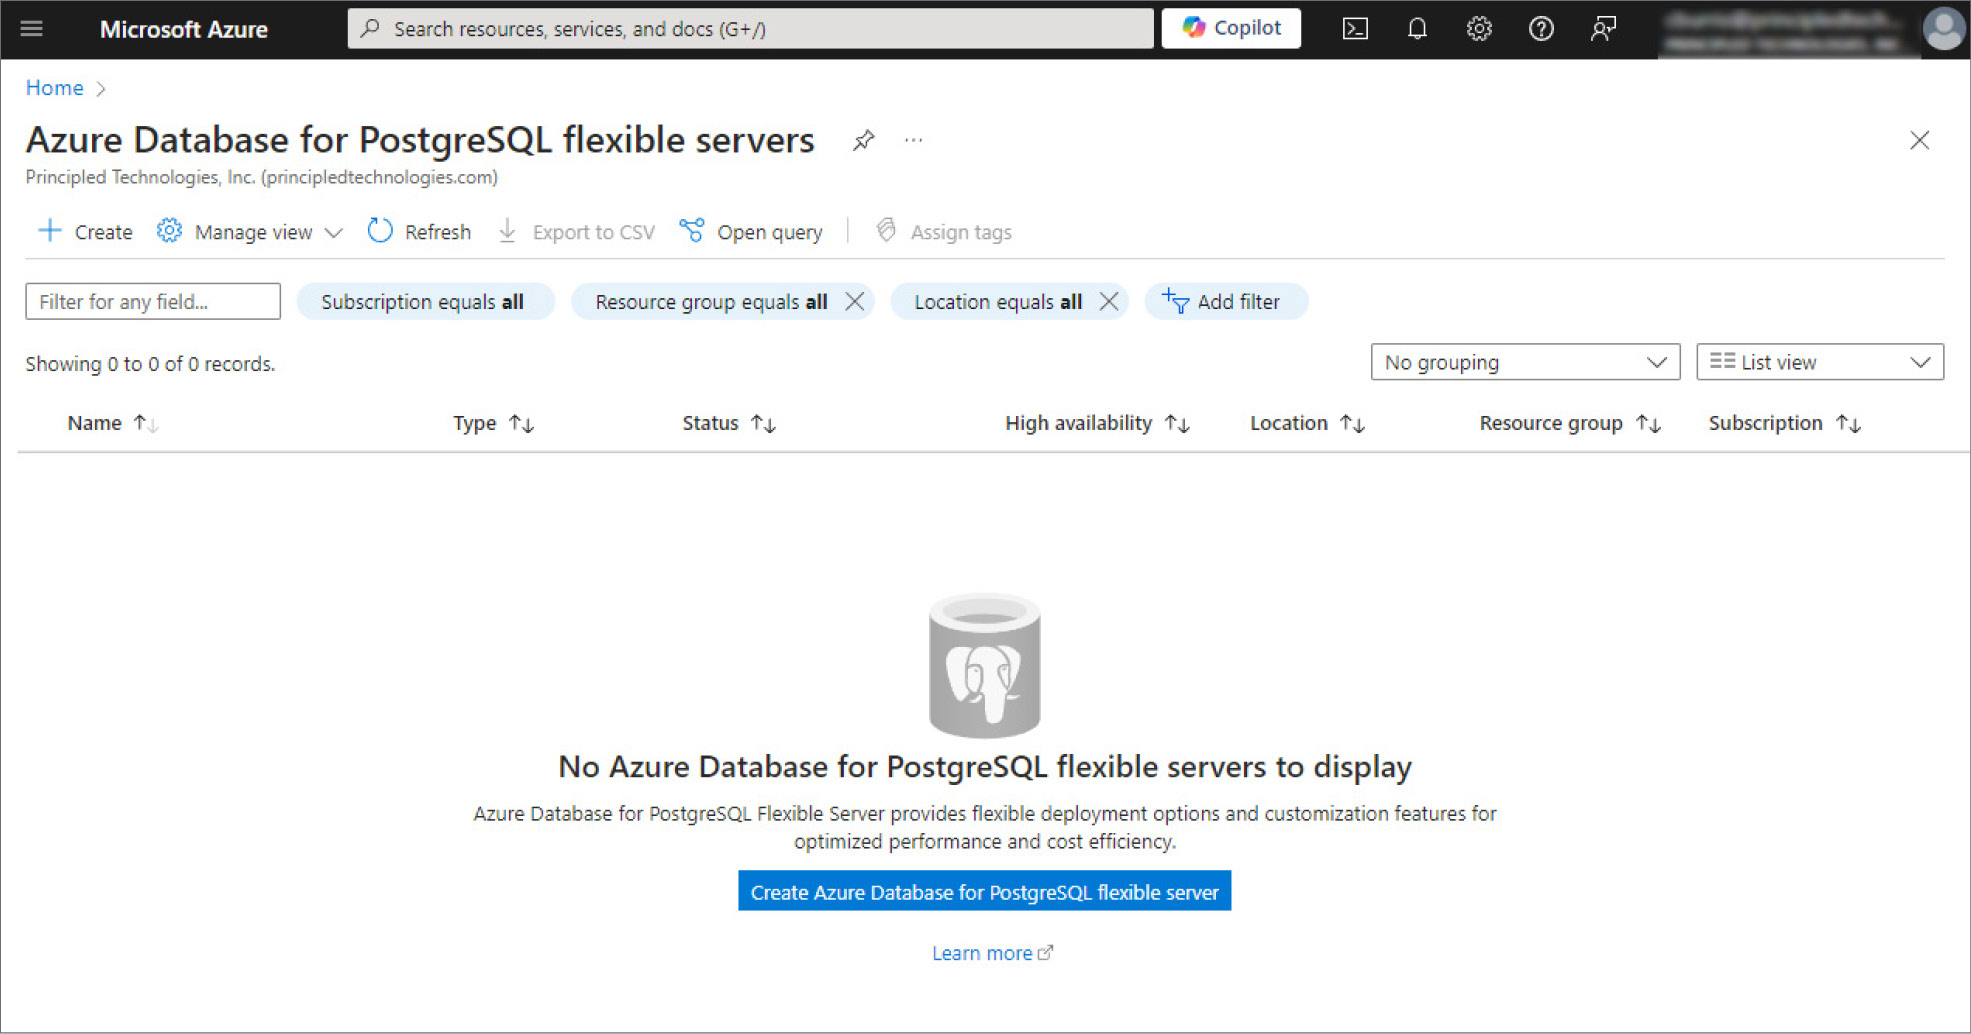Expand the Manage view menu

click(x=250, y=231)
